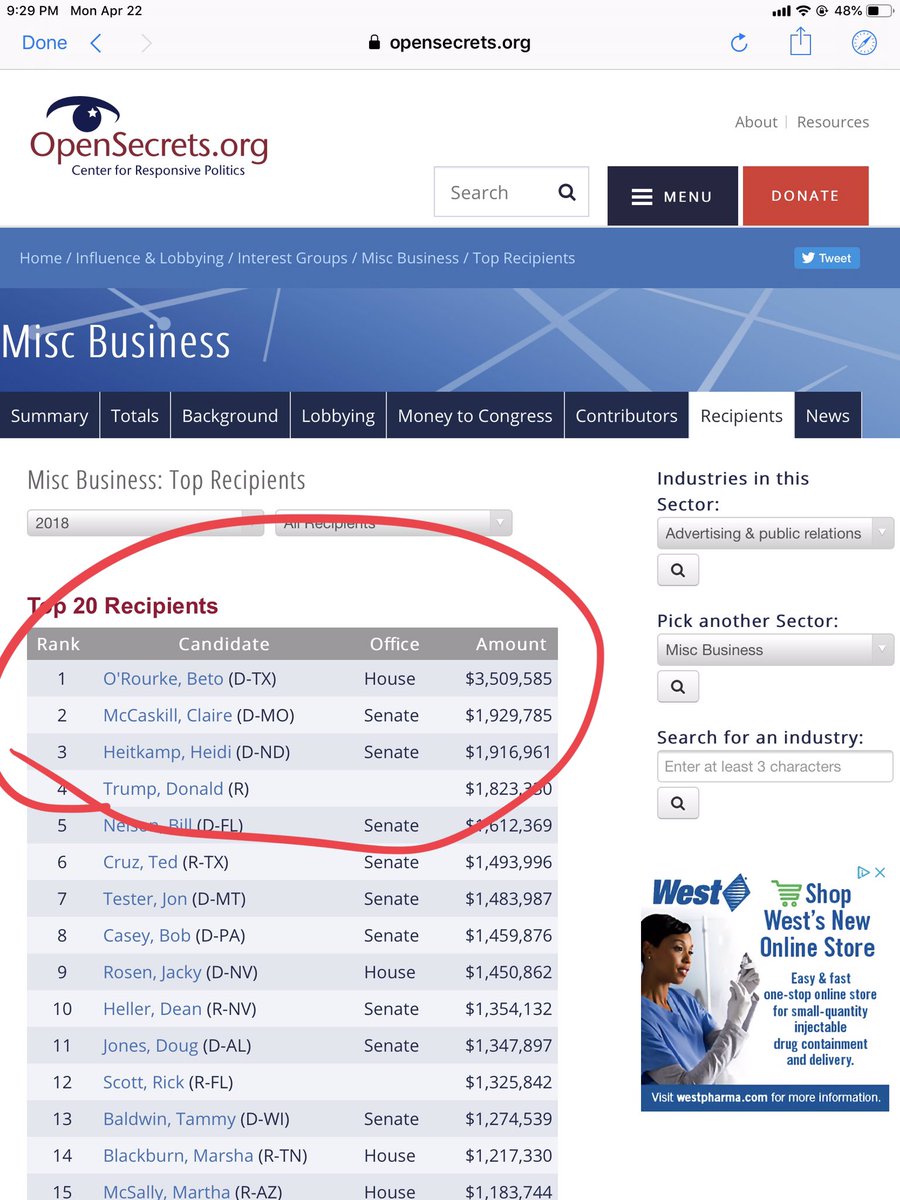Switch to the Summary tab
900x1200 pixels.
(49, 416)
